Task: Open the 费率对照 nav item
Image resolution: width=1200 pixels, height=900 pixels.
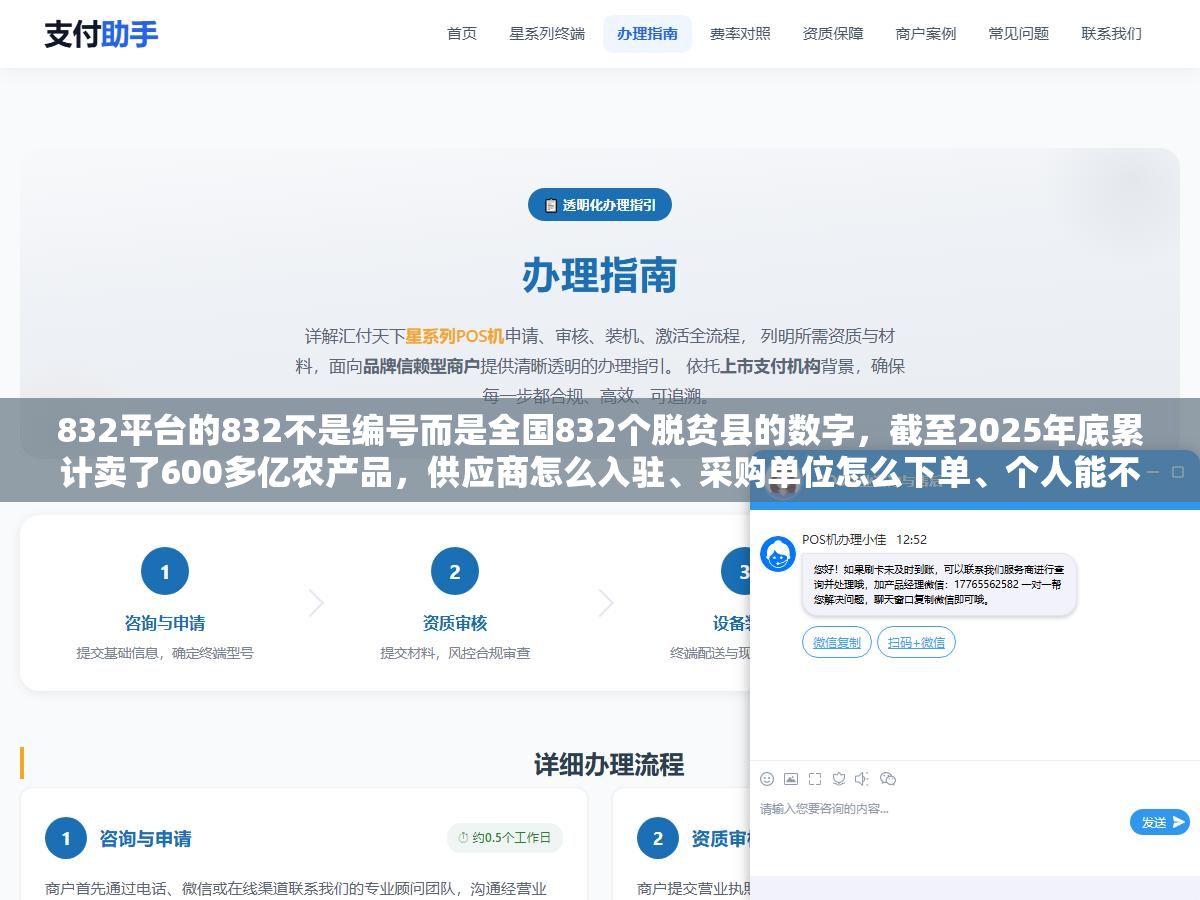Action: (740, 34)
